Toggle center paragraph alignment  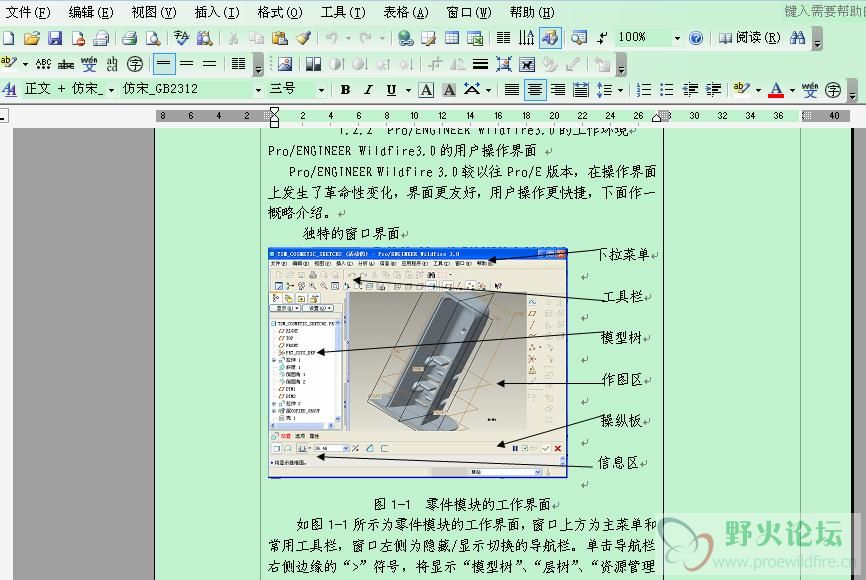pyautogui.click(x=535, y=89)
